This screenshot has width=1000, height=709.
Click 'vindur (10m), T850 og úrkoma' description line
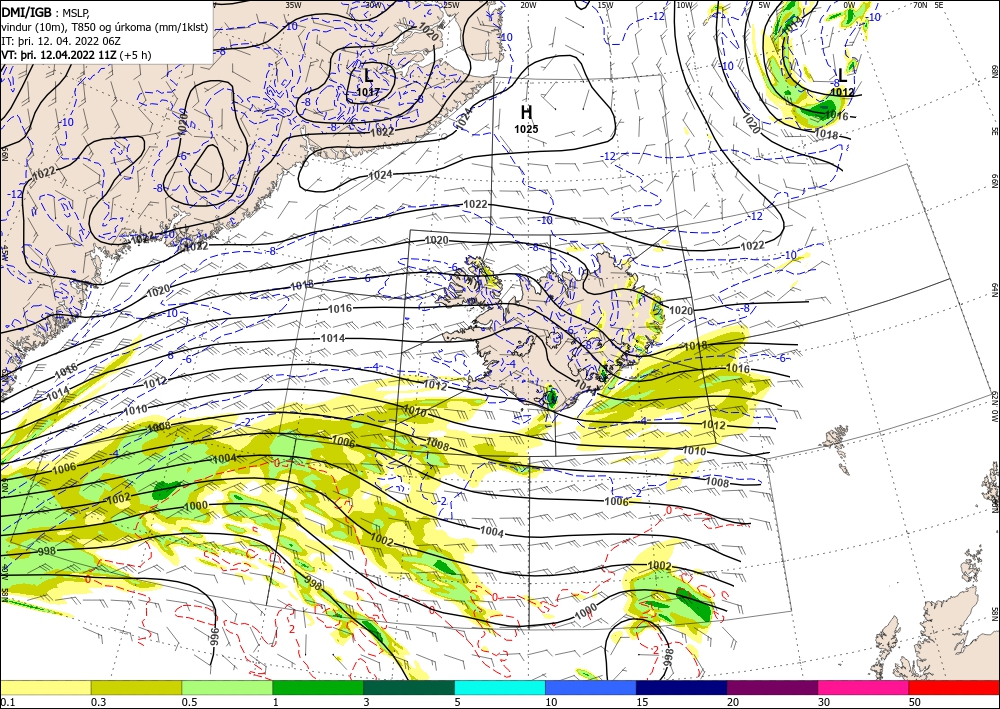pyautogui.click(x=105, y=27)
